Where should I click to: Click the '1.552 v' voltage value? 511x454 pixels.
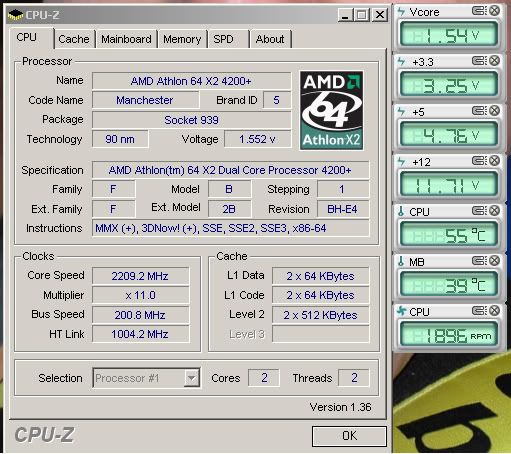(x=257, y=139)
